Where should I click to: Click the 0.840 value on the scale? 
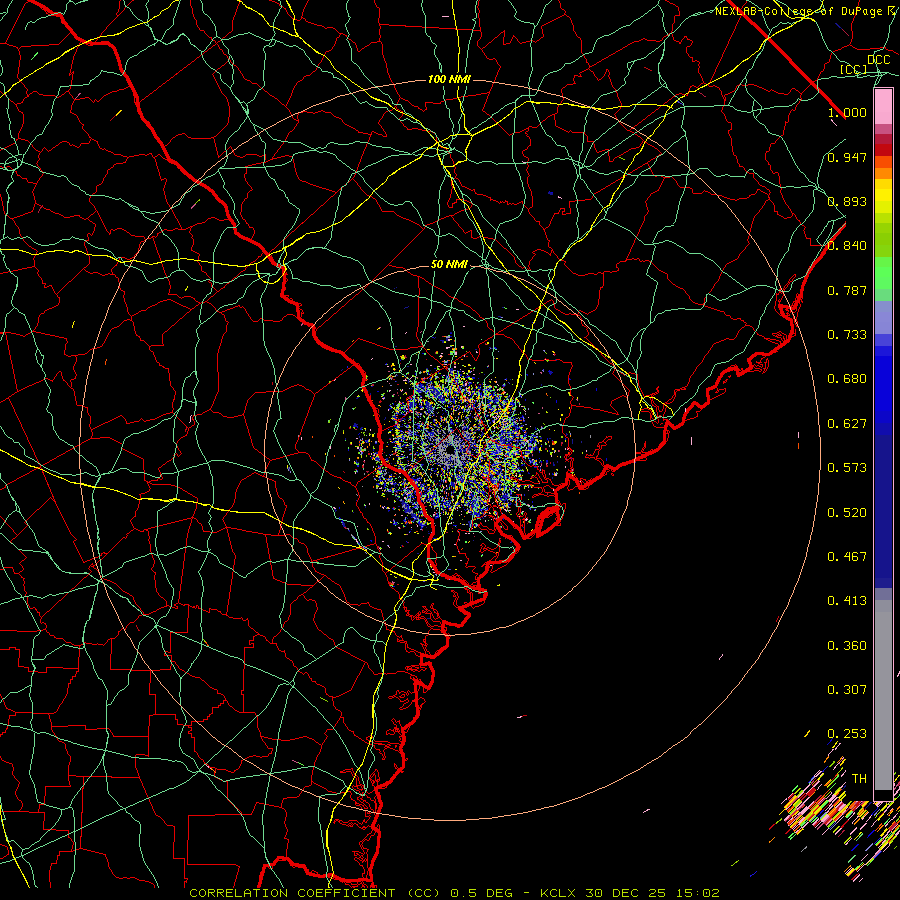click(x=847, y=246)
